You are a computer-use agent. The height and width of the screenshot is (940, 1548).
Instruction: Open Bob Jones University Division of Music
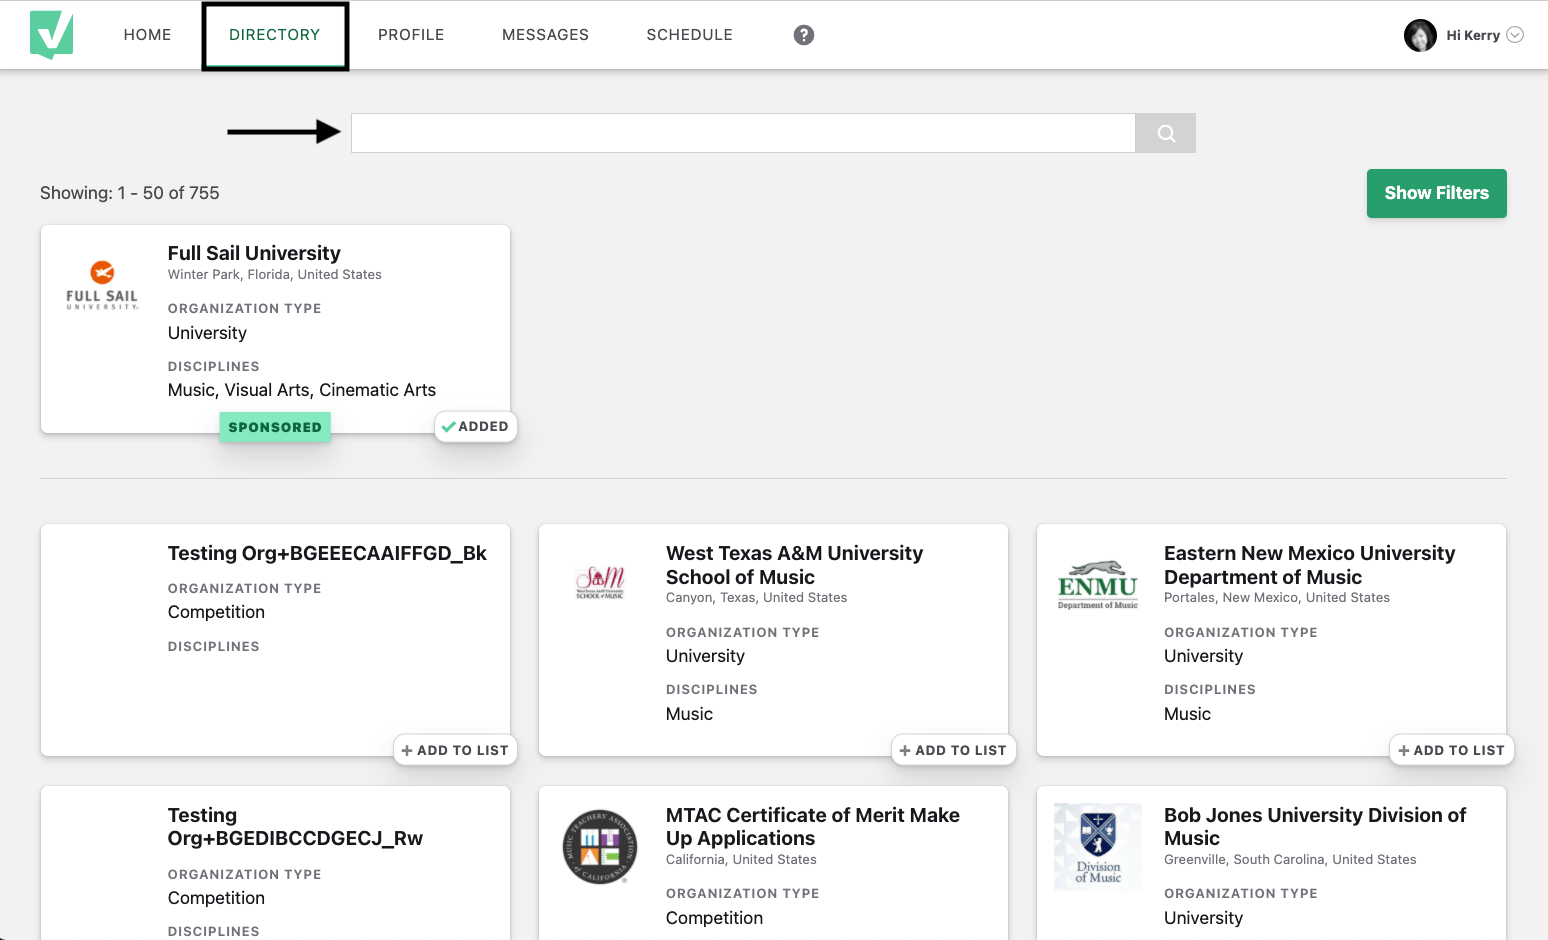(x=1315, y=827)
